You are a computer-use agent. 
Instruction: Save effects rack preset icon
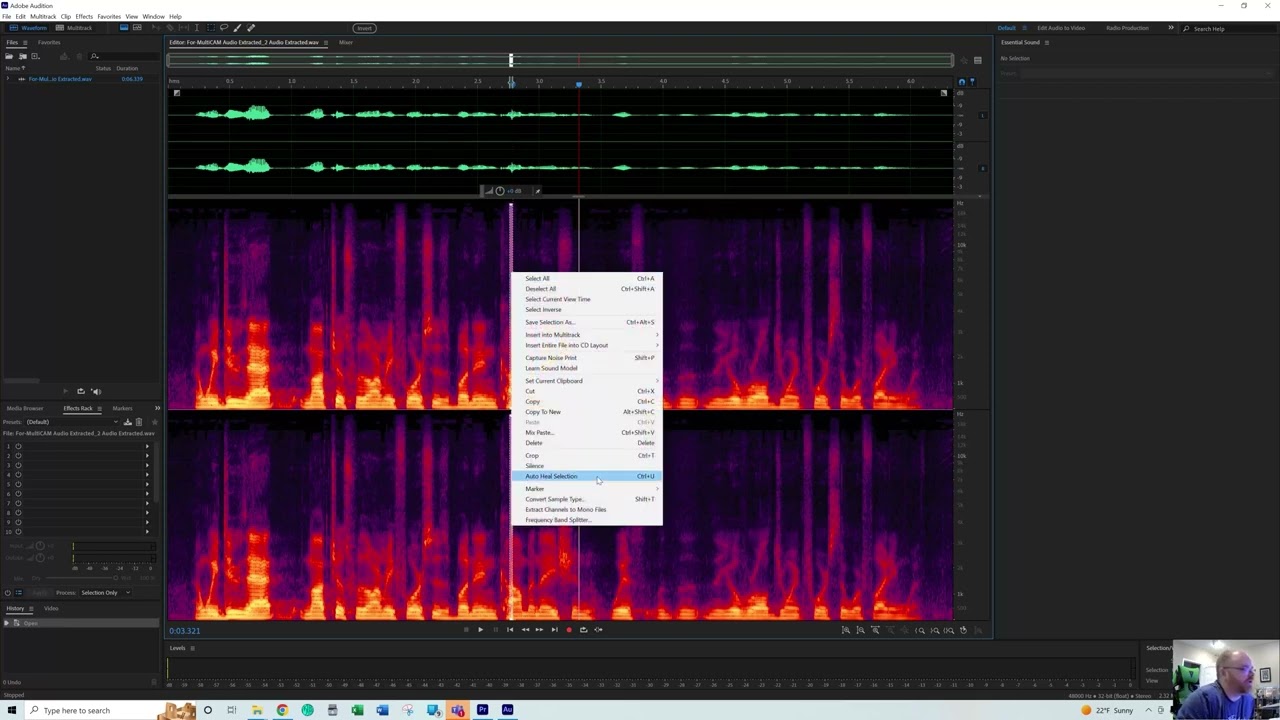tap(127, 422)
